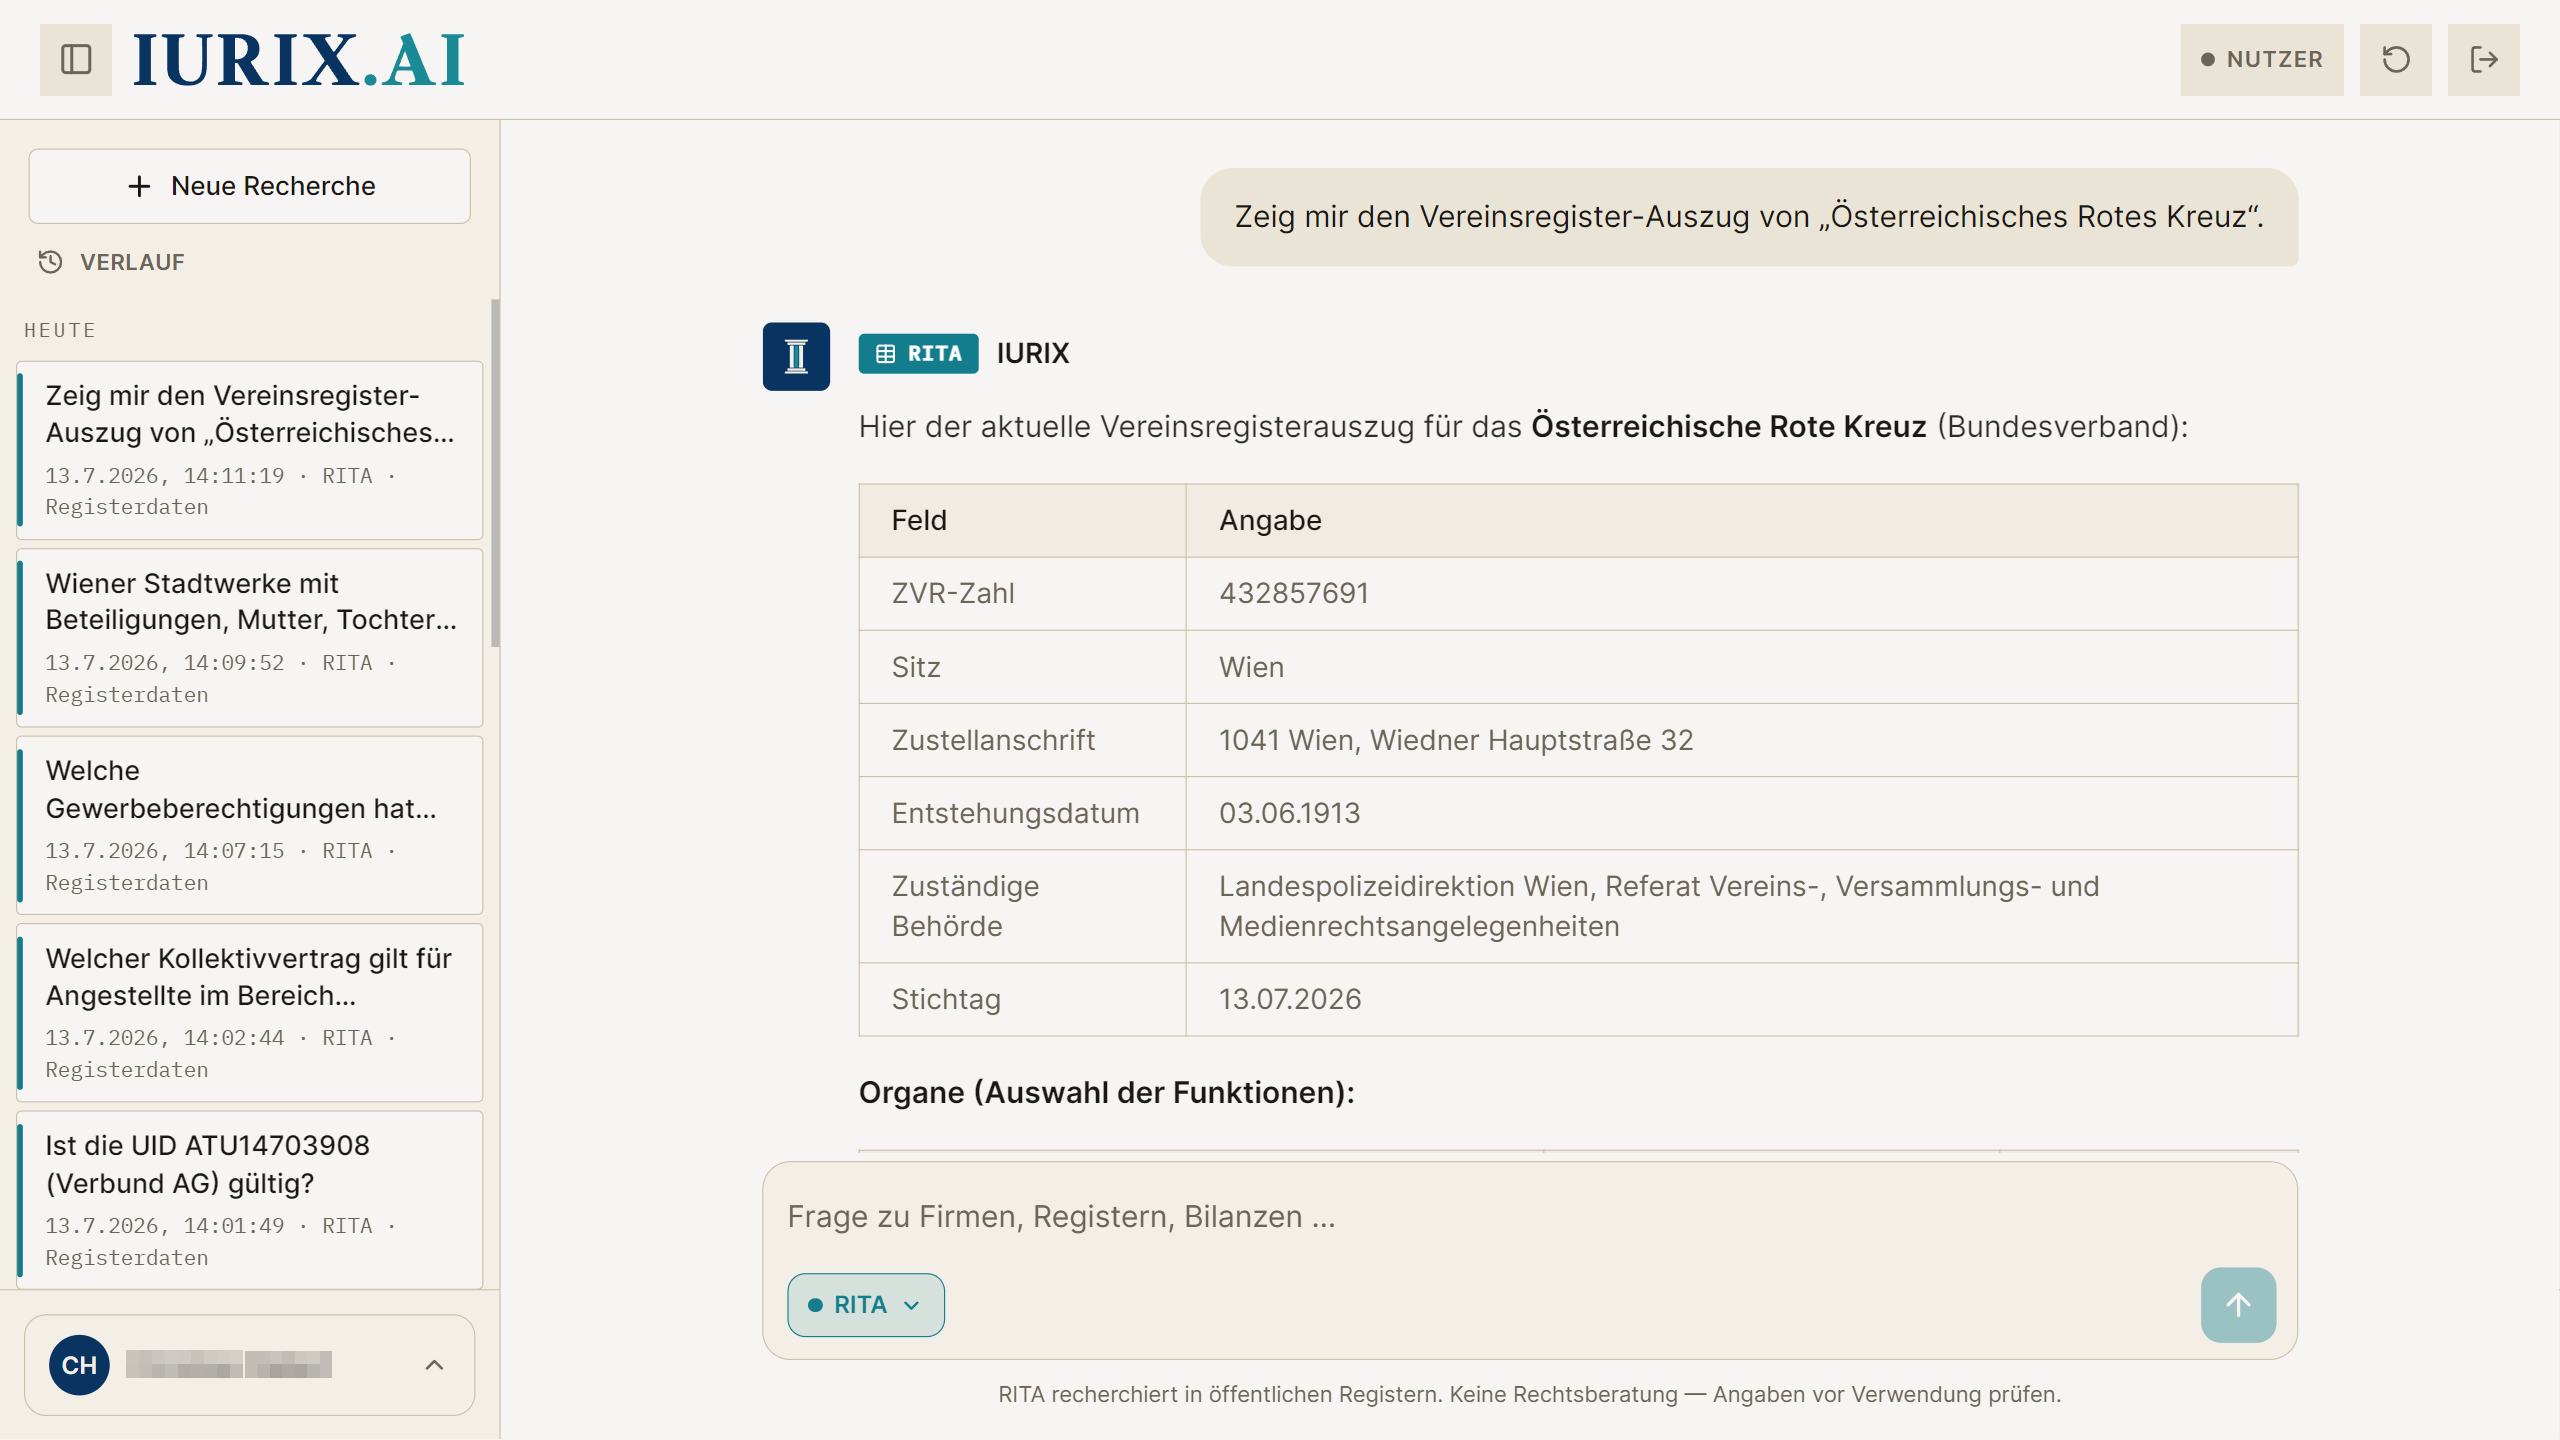Click the IURIX.AI logo
The image size is (2560, 1440).
coord(299,60)
